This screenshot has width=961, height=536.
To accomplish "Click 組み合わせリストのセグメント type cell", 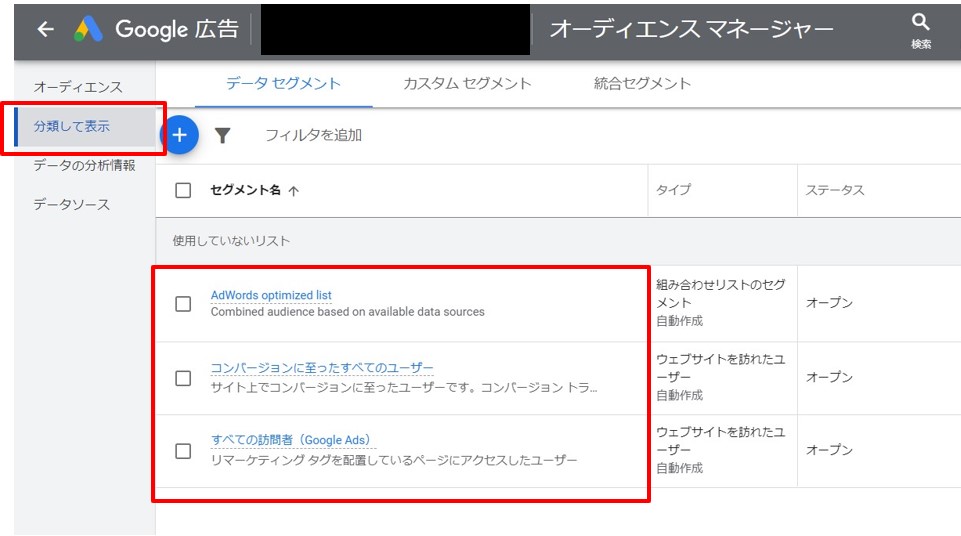I will point(720,293).
